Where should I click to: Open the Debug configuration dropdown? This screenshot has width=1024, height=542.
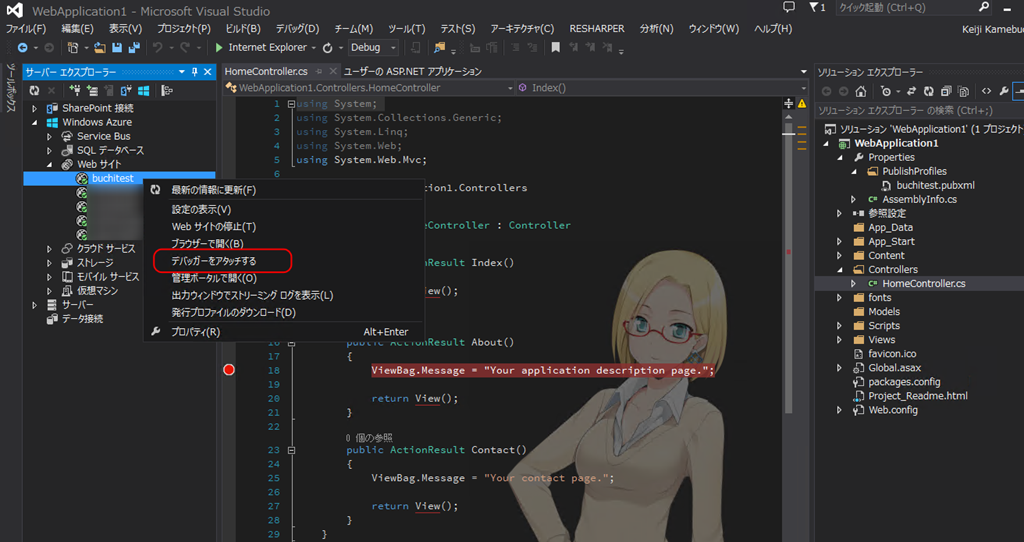[x=374, y=48]
